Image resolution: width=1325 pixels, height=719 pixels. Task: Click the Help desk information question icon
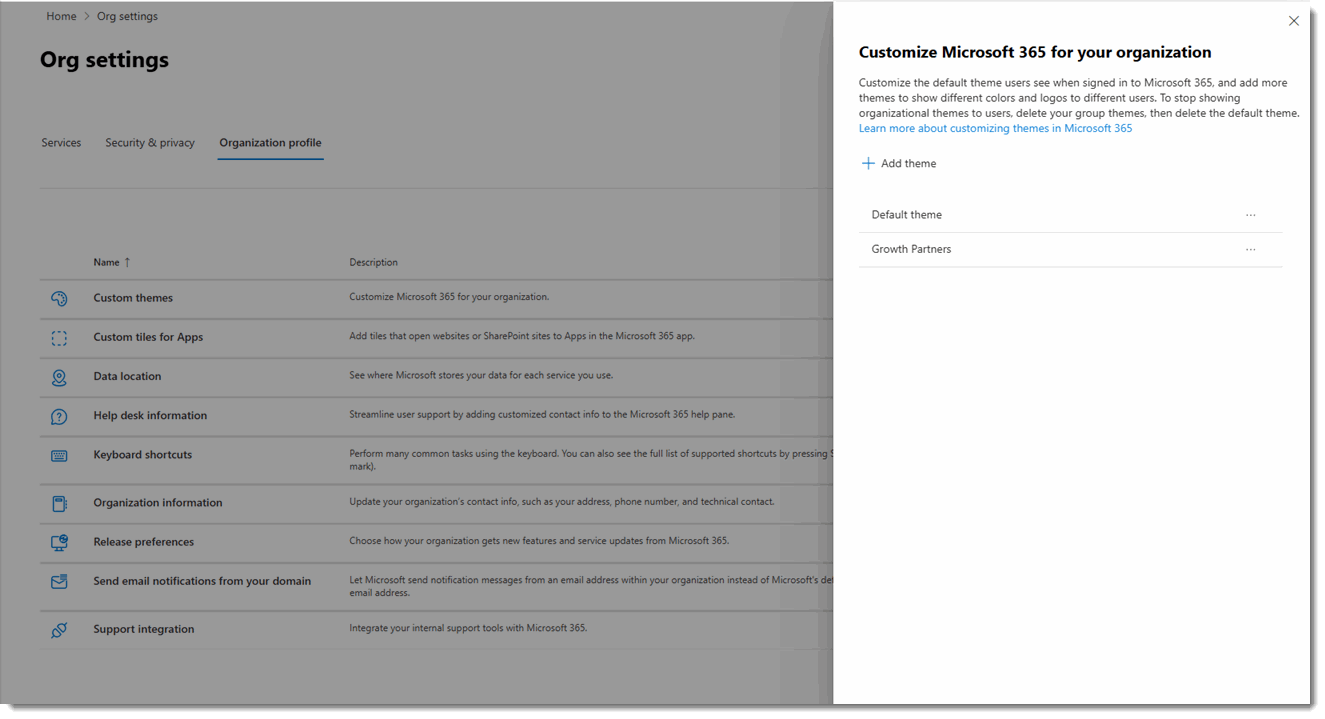pyautogui.click(x=59, y=416)
